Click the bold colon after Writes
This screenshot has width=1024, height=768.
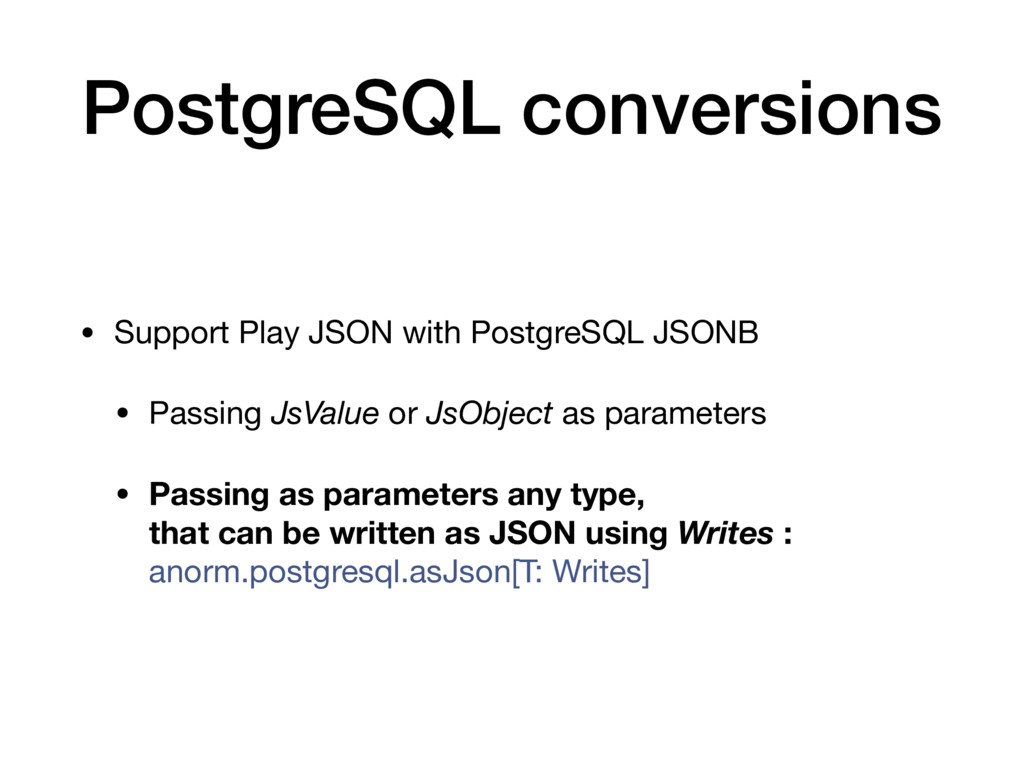[x=788, y=536]
